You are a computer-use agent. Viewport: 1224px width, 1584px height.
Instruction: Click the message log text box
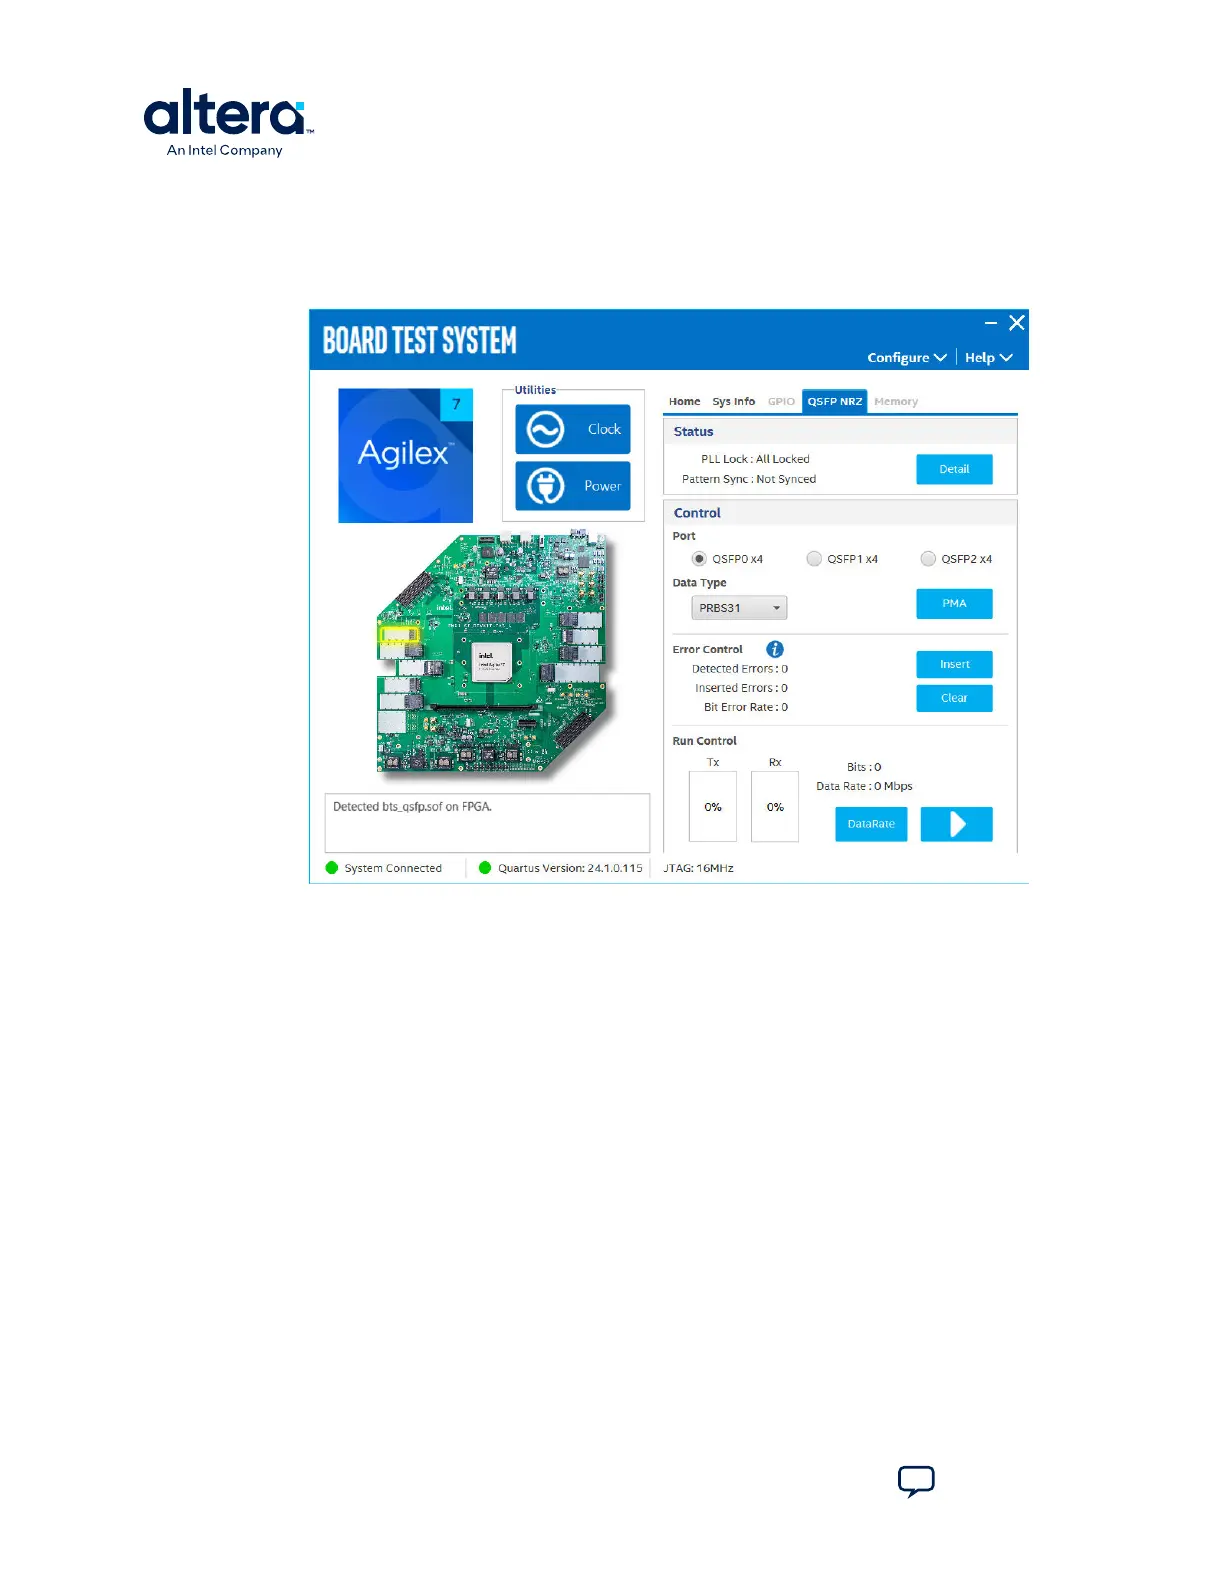point(487,823)
